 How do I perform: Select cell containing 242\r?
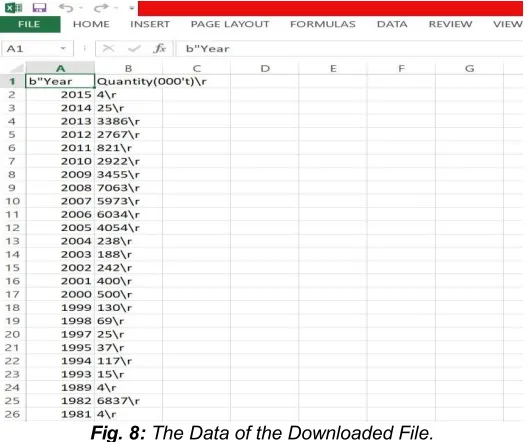[x=128, y=268]
